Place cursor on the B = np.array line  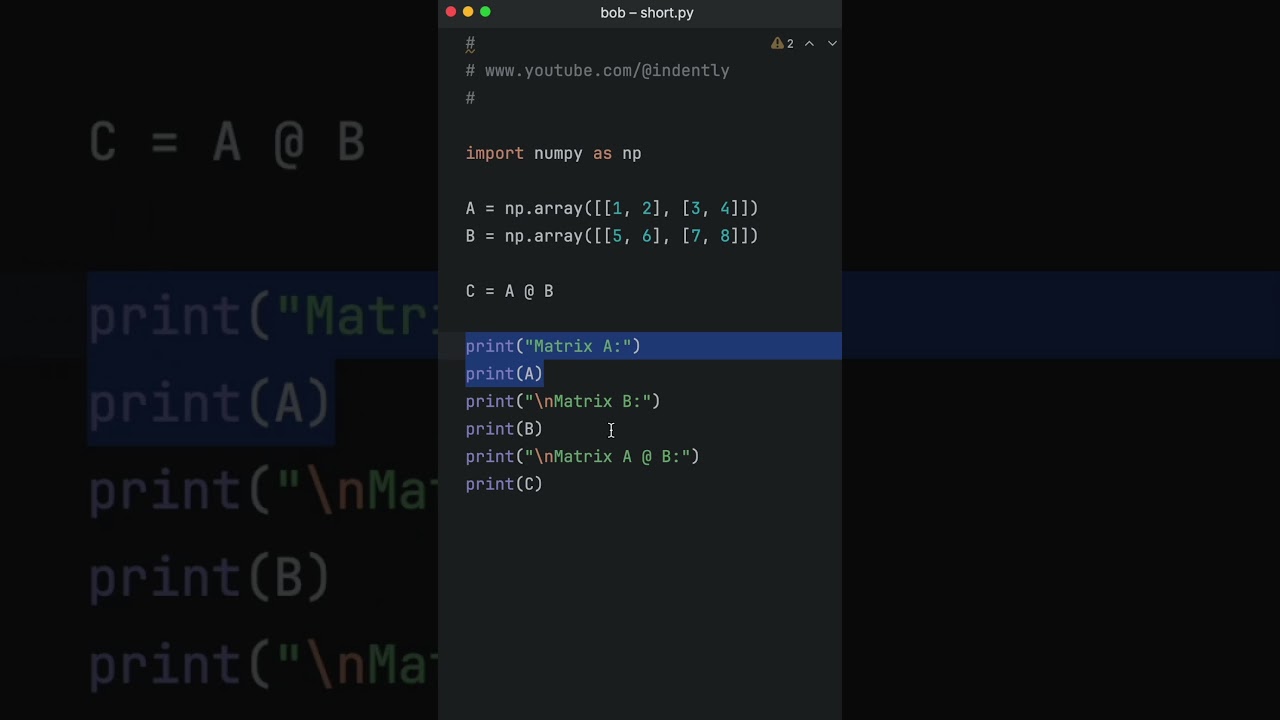[611, 236]
